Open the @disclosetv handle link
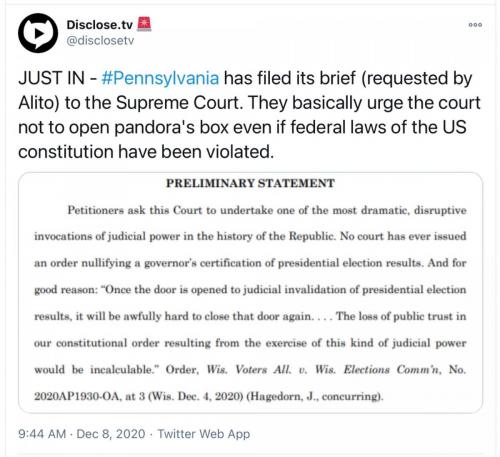The width and height of the screenshot is (500, 457). (100, 40)
